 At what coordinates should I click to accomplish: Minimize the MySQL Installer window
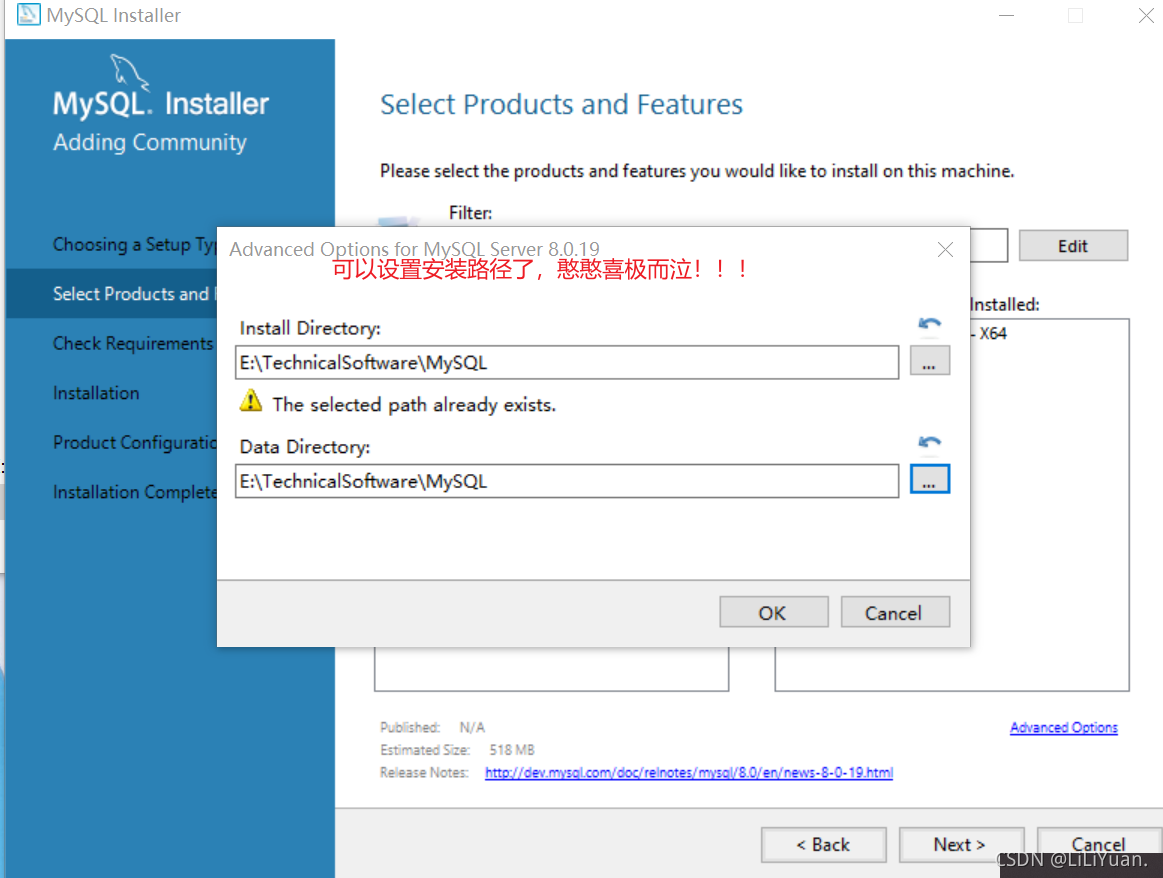1006,16
